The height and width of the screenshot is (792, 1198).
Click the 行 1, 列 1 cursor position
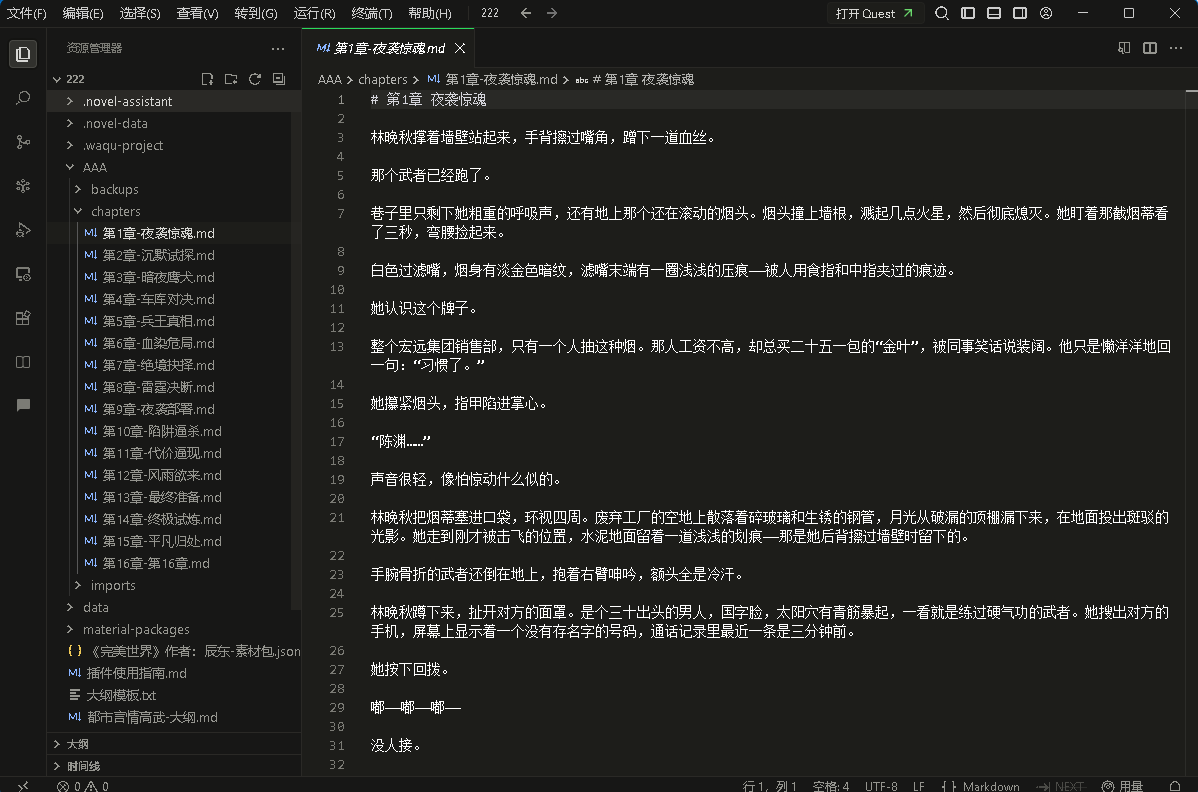pos(769,786)
